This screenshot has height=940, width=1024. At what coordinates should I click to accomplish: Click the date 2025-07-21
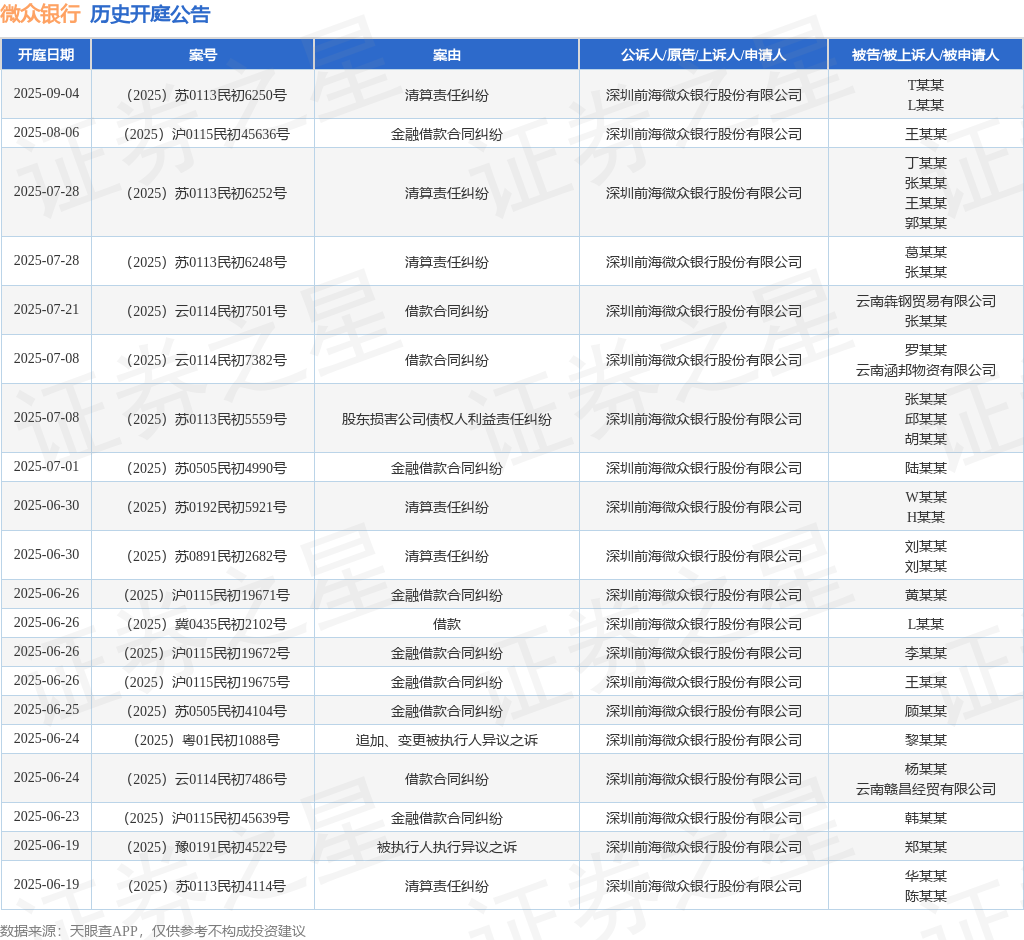(46, 310)
